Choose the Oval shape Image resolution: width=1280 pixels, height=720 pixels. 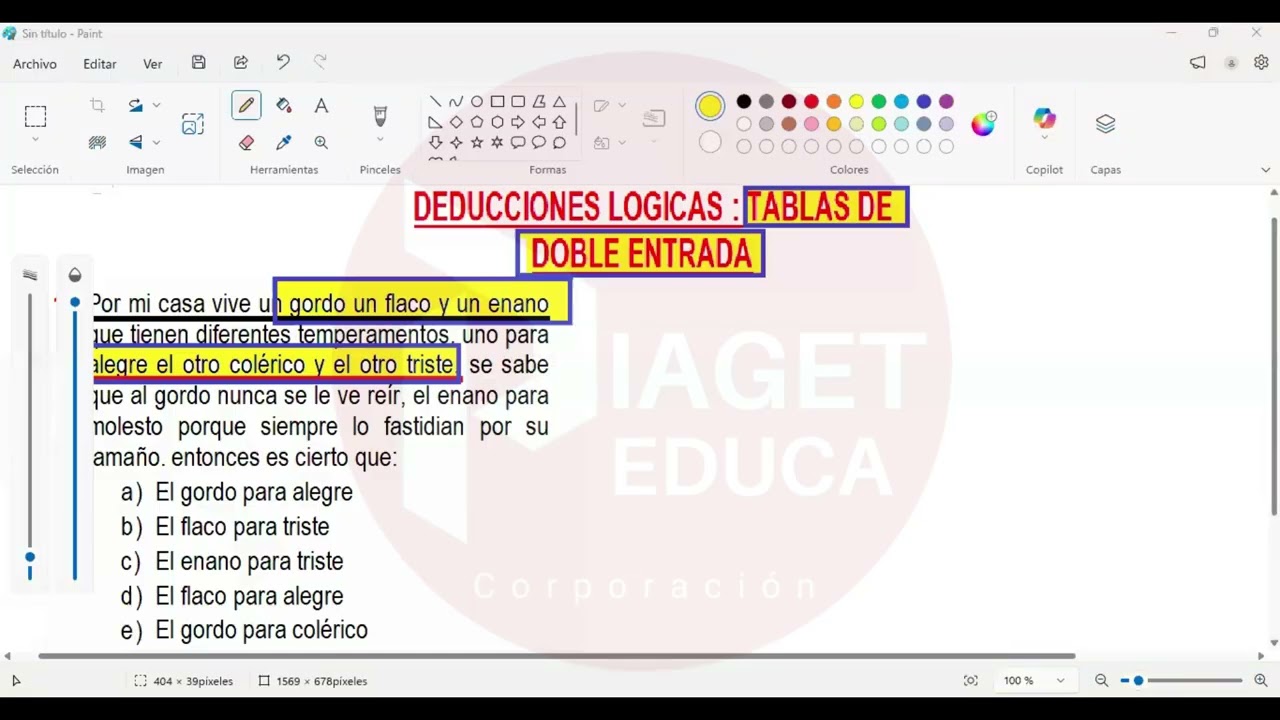[x=477, y=101]
